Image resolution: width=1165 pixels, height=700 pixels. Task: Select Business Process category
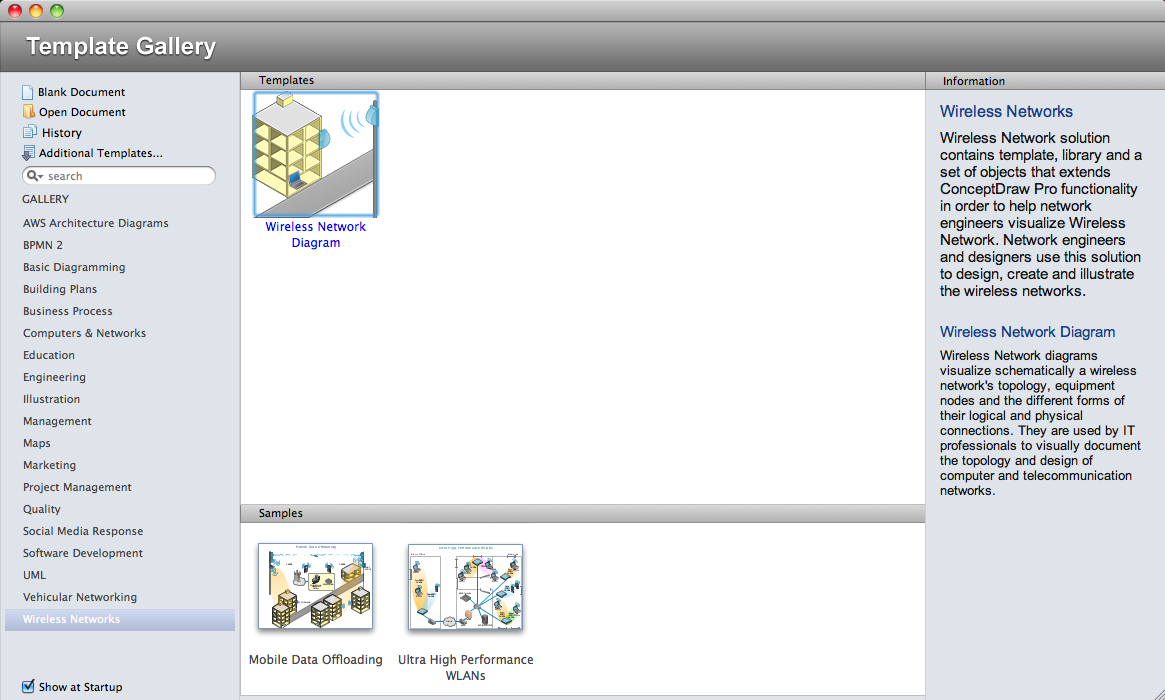coord(68,311)
